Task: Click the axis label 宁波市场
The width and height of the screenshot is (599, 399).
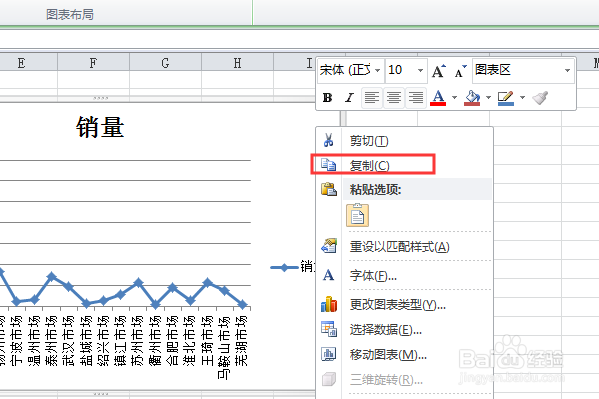Action: pyautogui.click(x=17, y=341)
